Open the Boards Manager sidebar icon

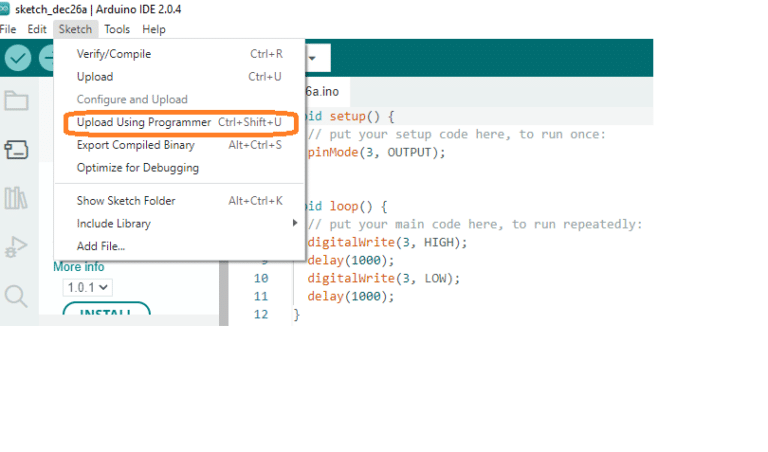pos(16,150)
